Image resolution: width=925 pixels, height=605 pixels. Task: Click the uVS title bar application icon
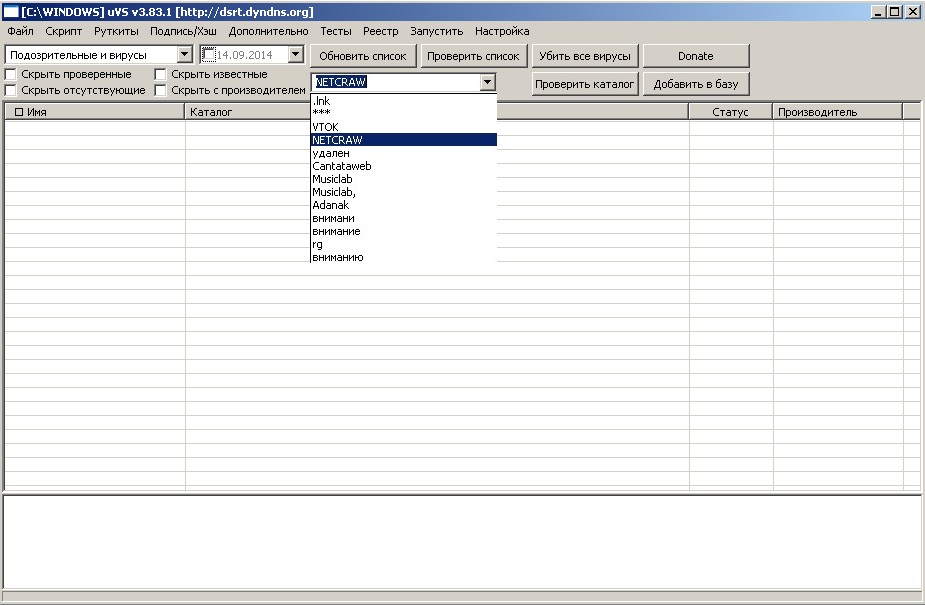11,12
